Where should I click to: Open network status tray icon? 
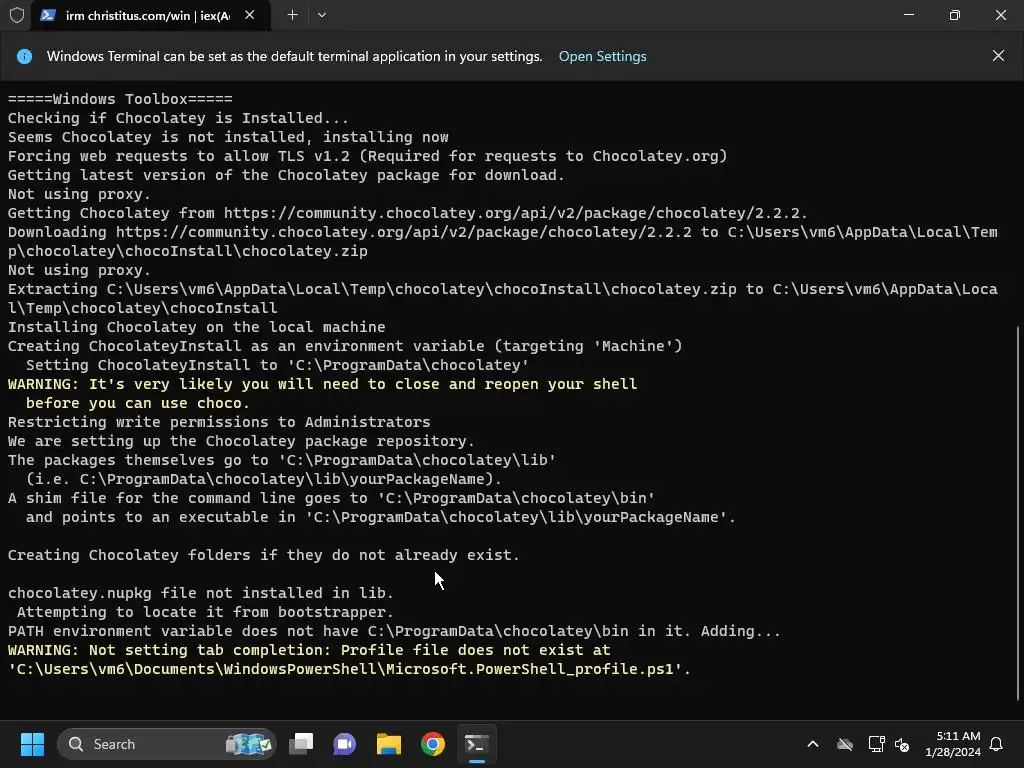[x=876, y=744]
